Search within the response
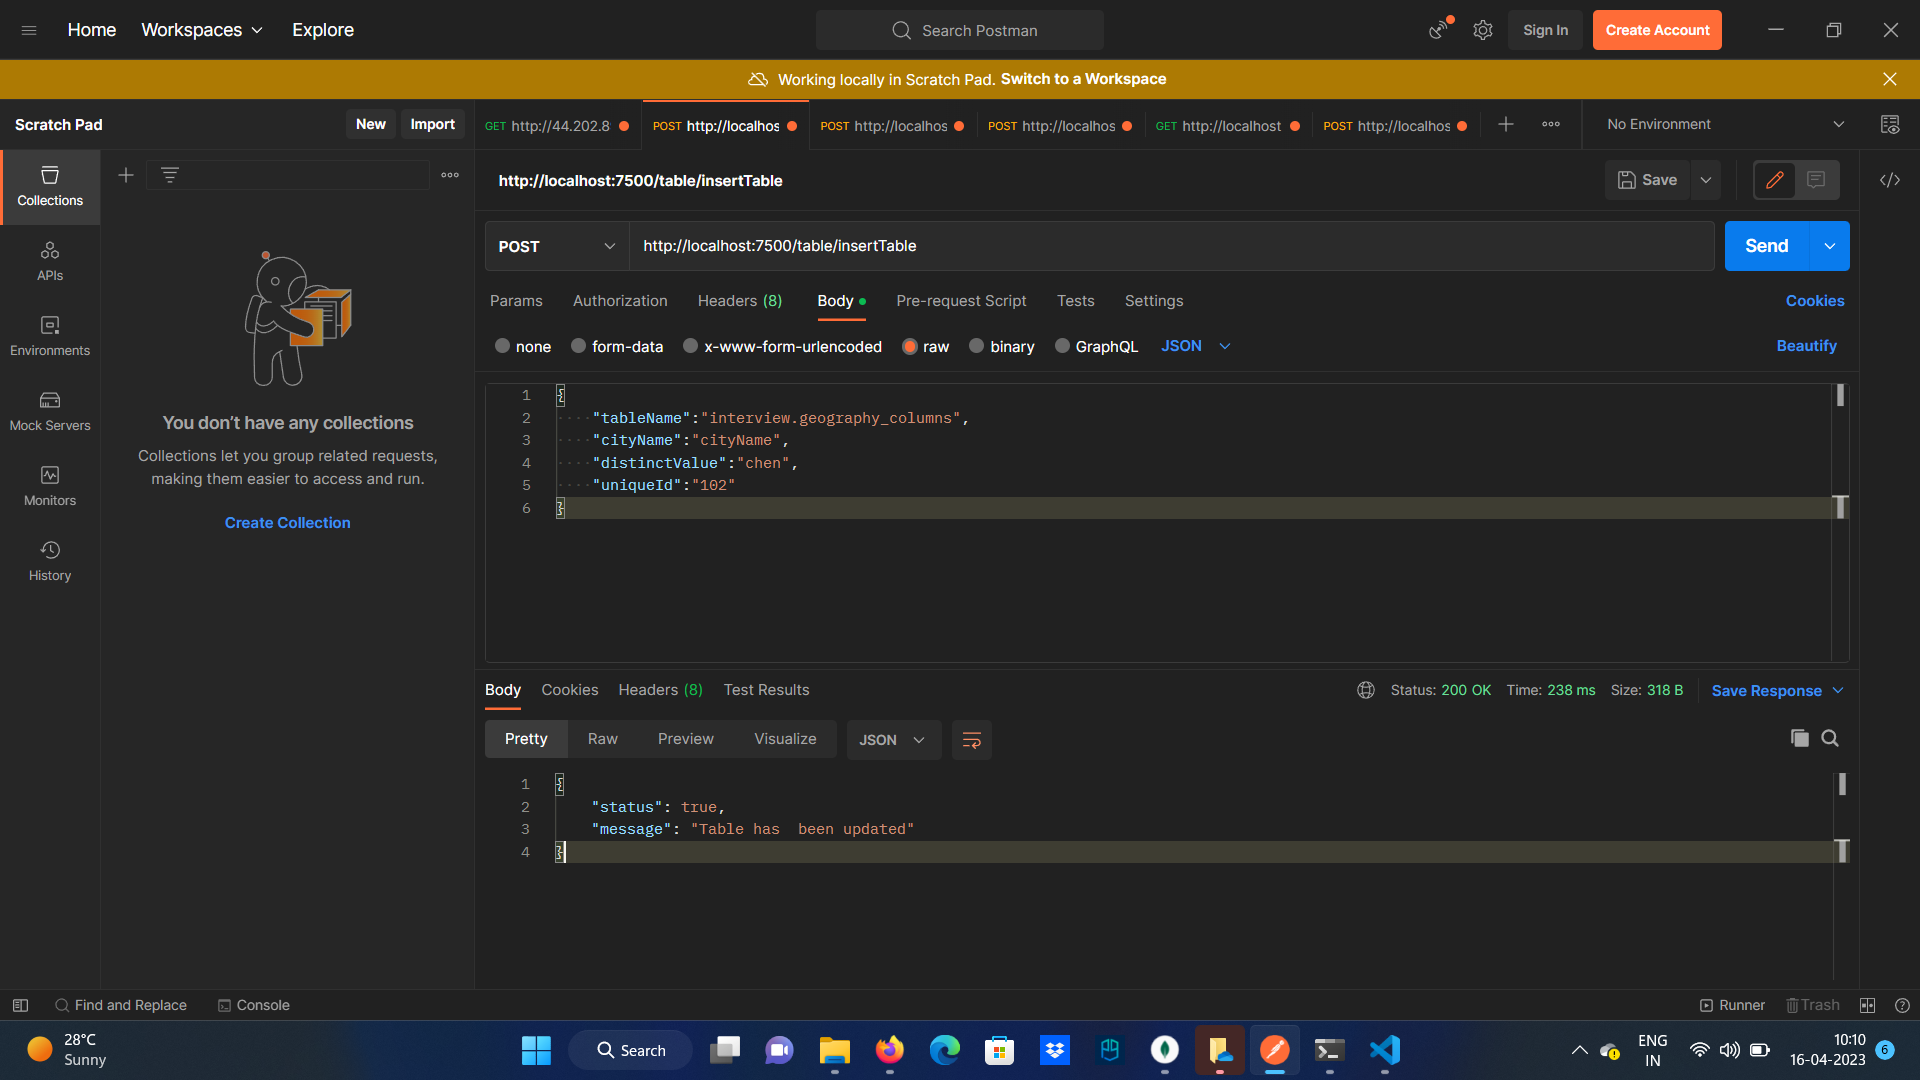1920x1080 pixels. click(1831, 738)
